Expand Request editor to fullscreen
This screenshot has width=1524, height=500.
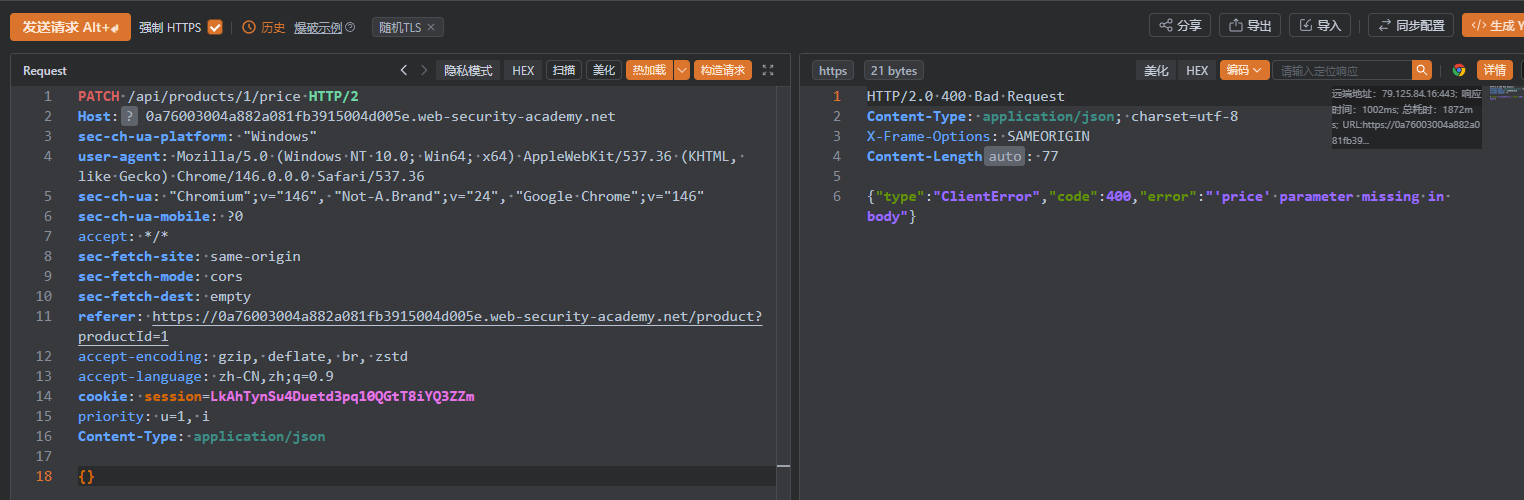pos(768,70)
